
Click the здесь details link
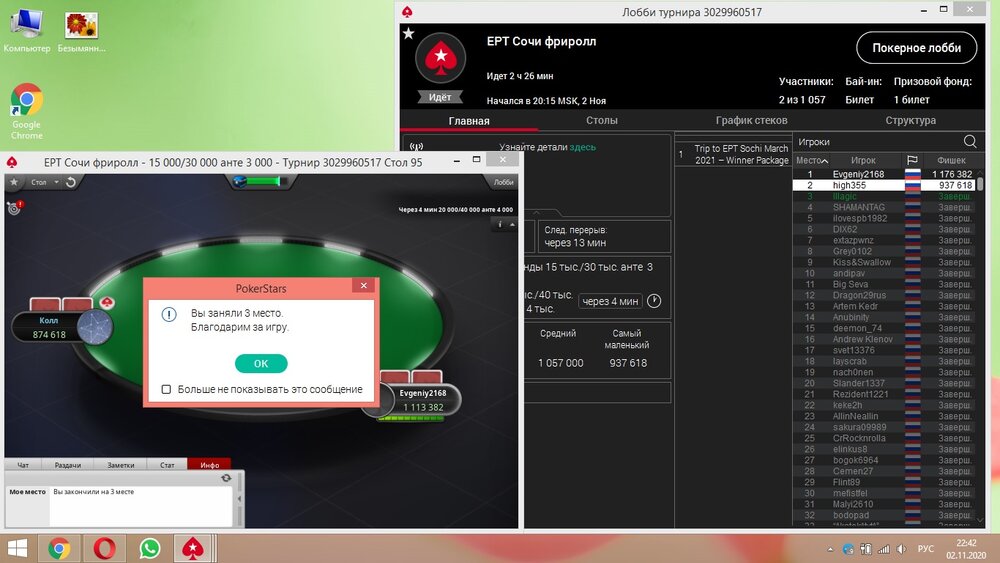pyautogui.click(x=582, y=147)
